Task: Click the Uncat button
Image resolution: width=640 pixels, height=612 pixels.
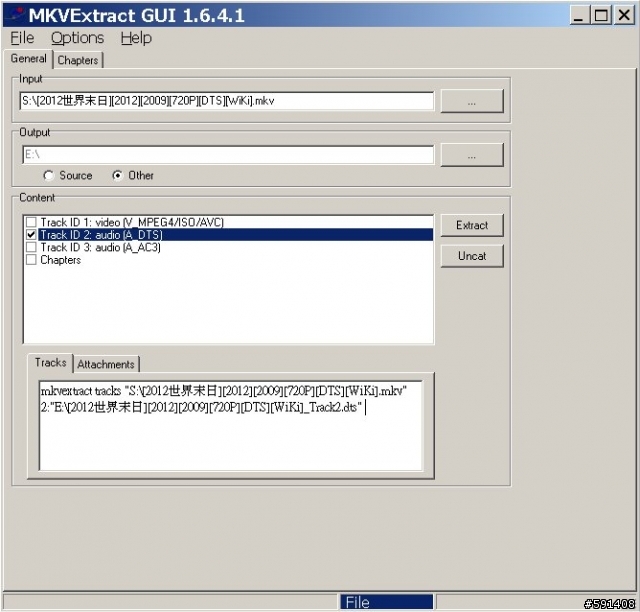Action: tap(472, 256)
